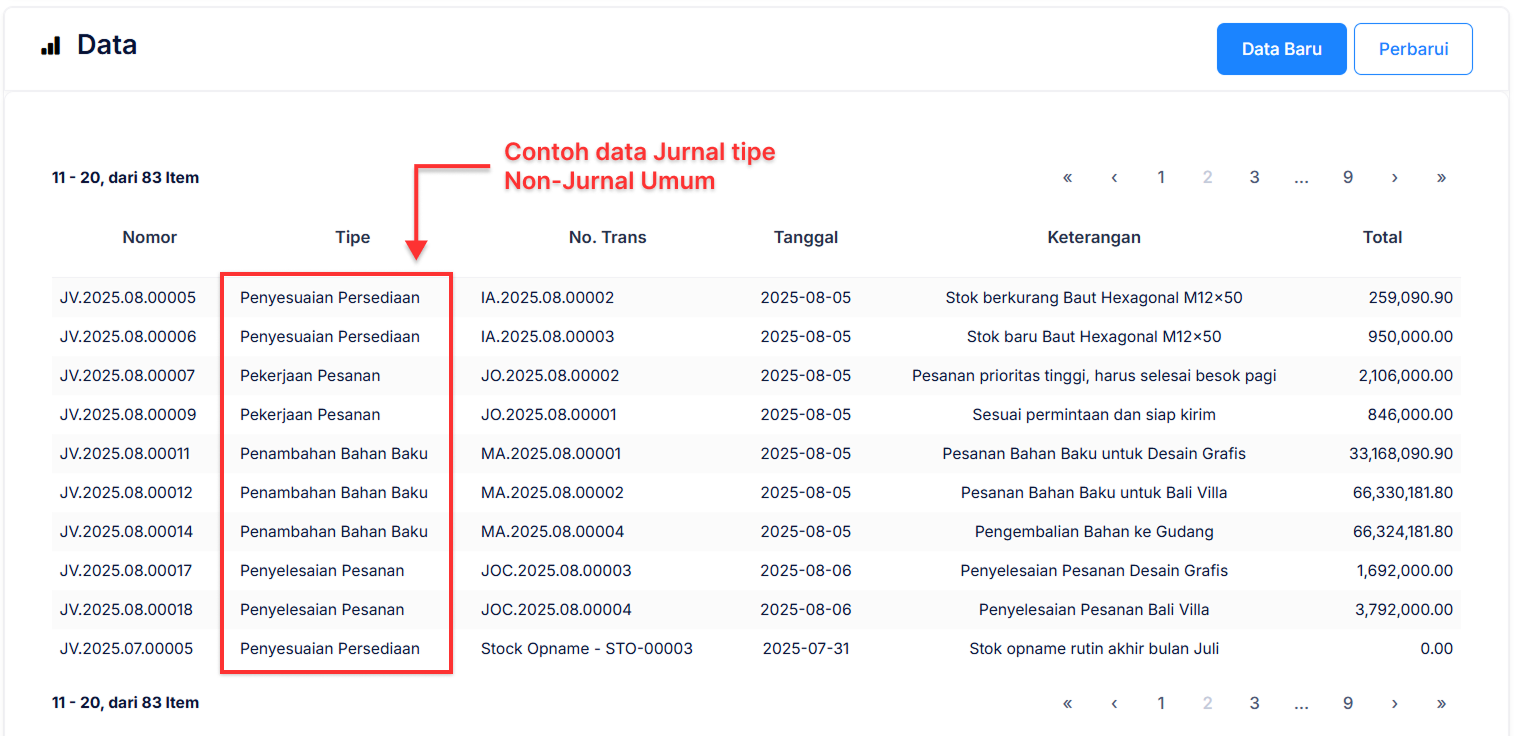Viewport: 1517px width, 736px height.
Task: Open page 3 in the bottom pagination
Action: [1254, 702]
